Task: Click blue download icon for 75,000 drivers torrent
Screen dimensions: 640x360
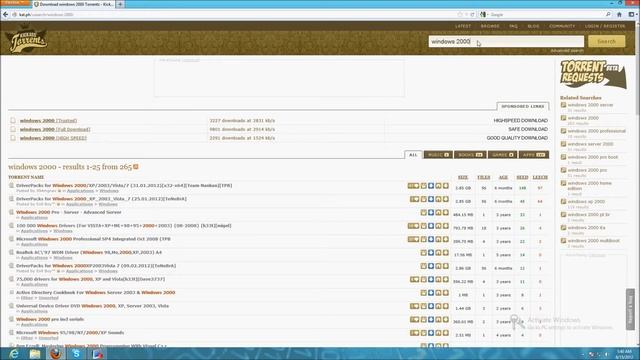Action: coord(431,279)
